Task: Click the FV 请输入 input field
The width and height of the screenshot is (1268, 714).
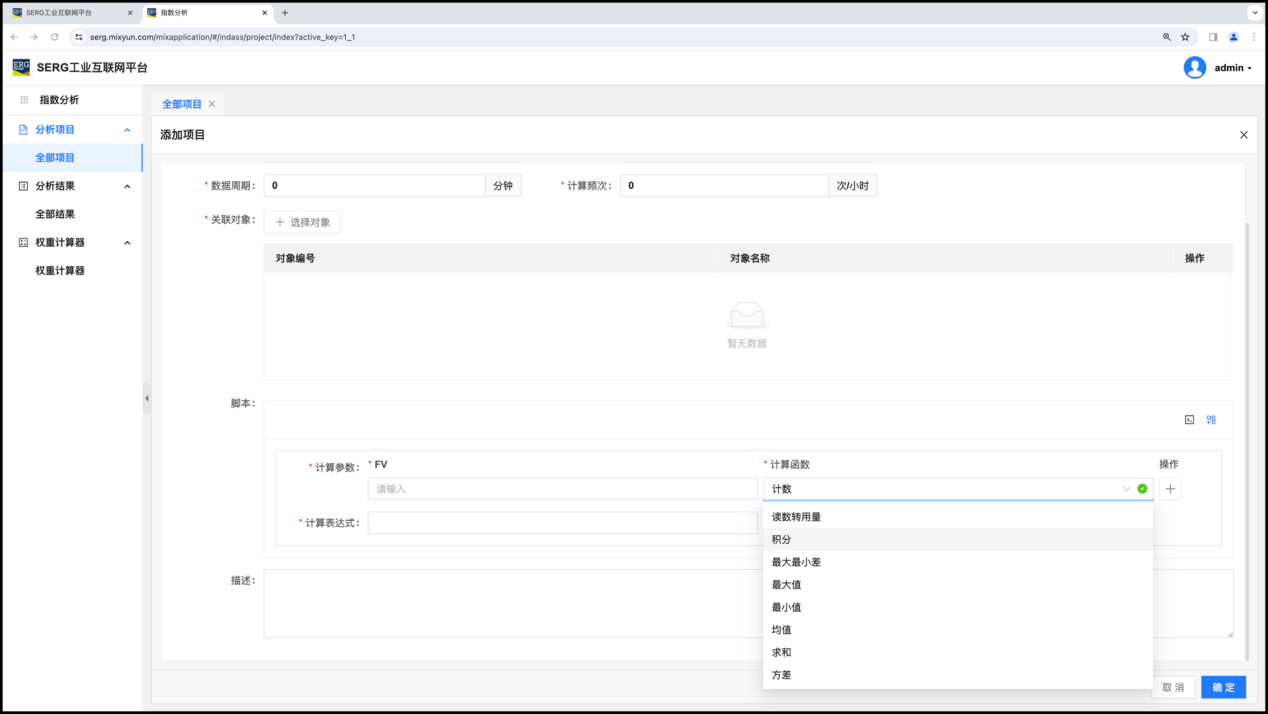Action: 562,489
